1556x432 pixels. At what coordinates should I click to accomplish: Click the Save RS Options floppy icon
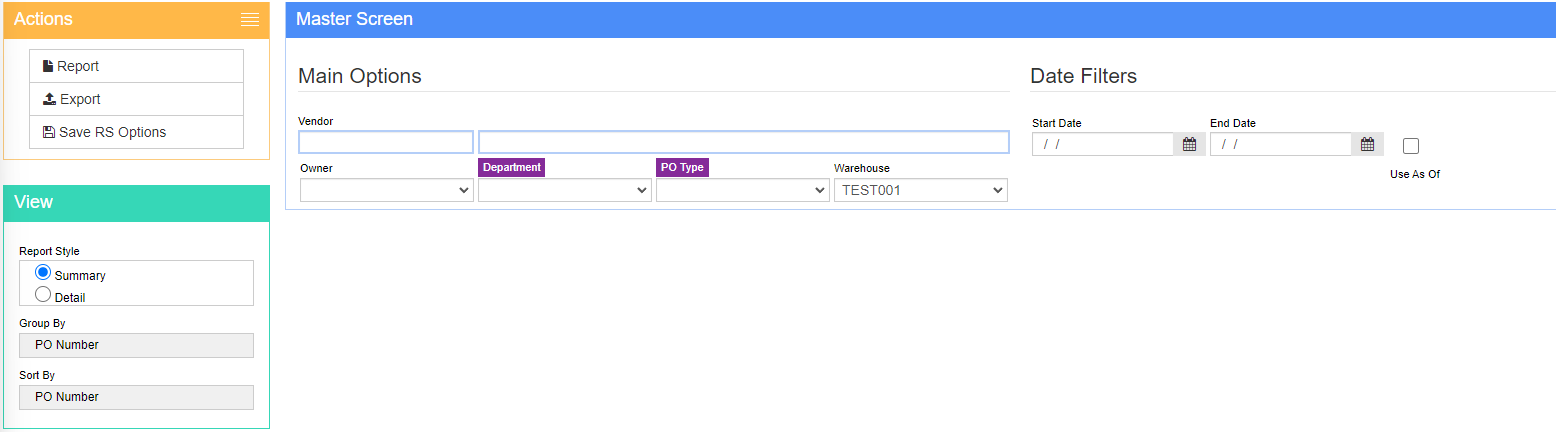[49, 132]
